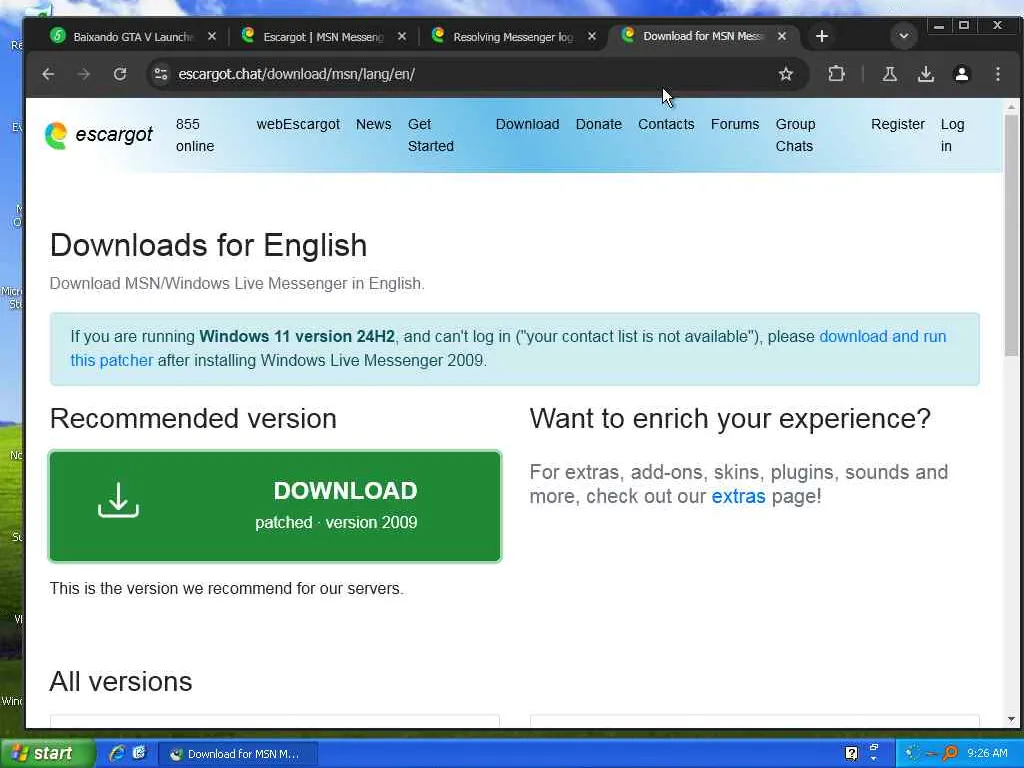
Task: Open the Contacts nav link
Action: pos(665,124)
